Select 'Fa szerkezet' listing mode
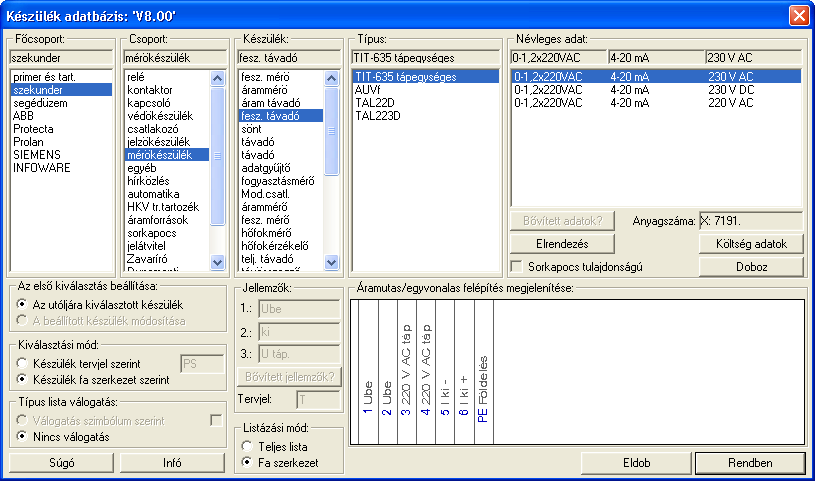815x481 pixels. coord(247,462)
